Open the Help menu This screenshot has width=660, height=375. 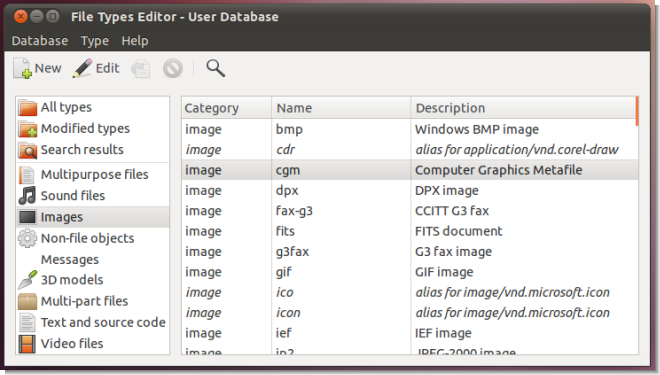coord(135,41)
